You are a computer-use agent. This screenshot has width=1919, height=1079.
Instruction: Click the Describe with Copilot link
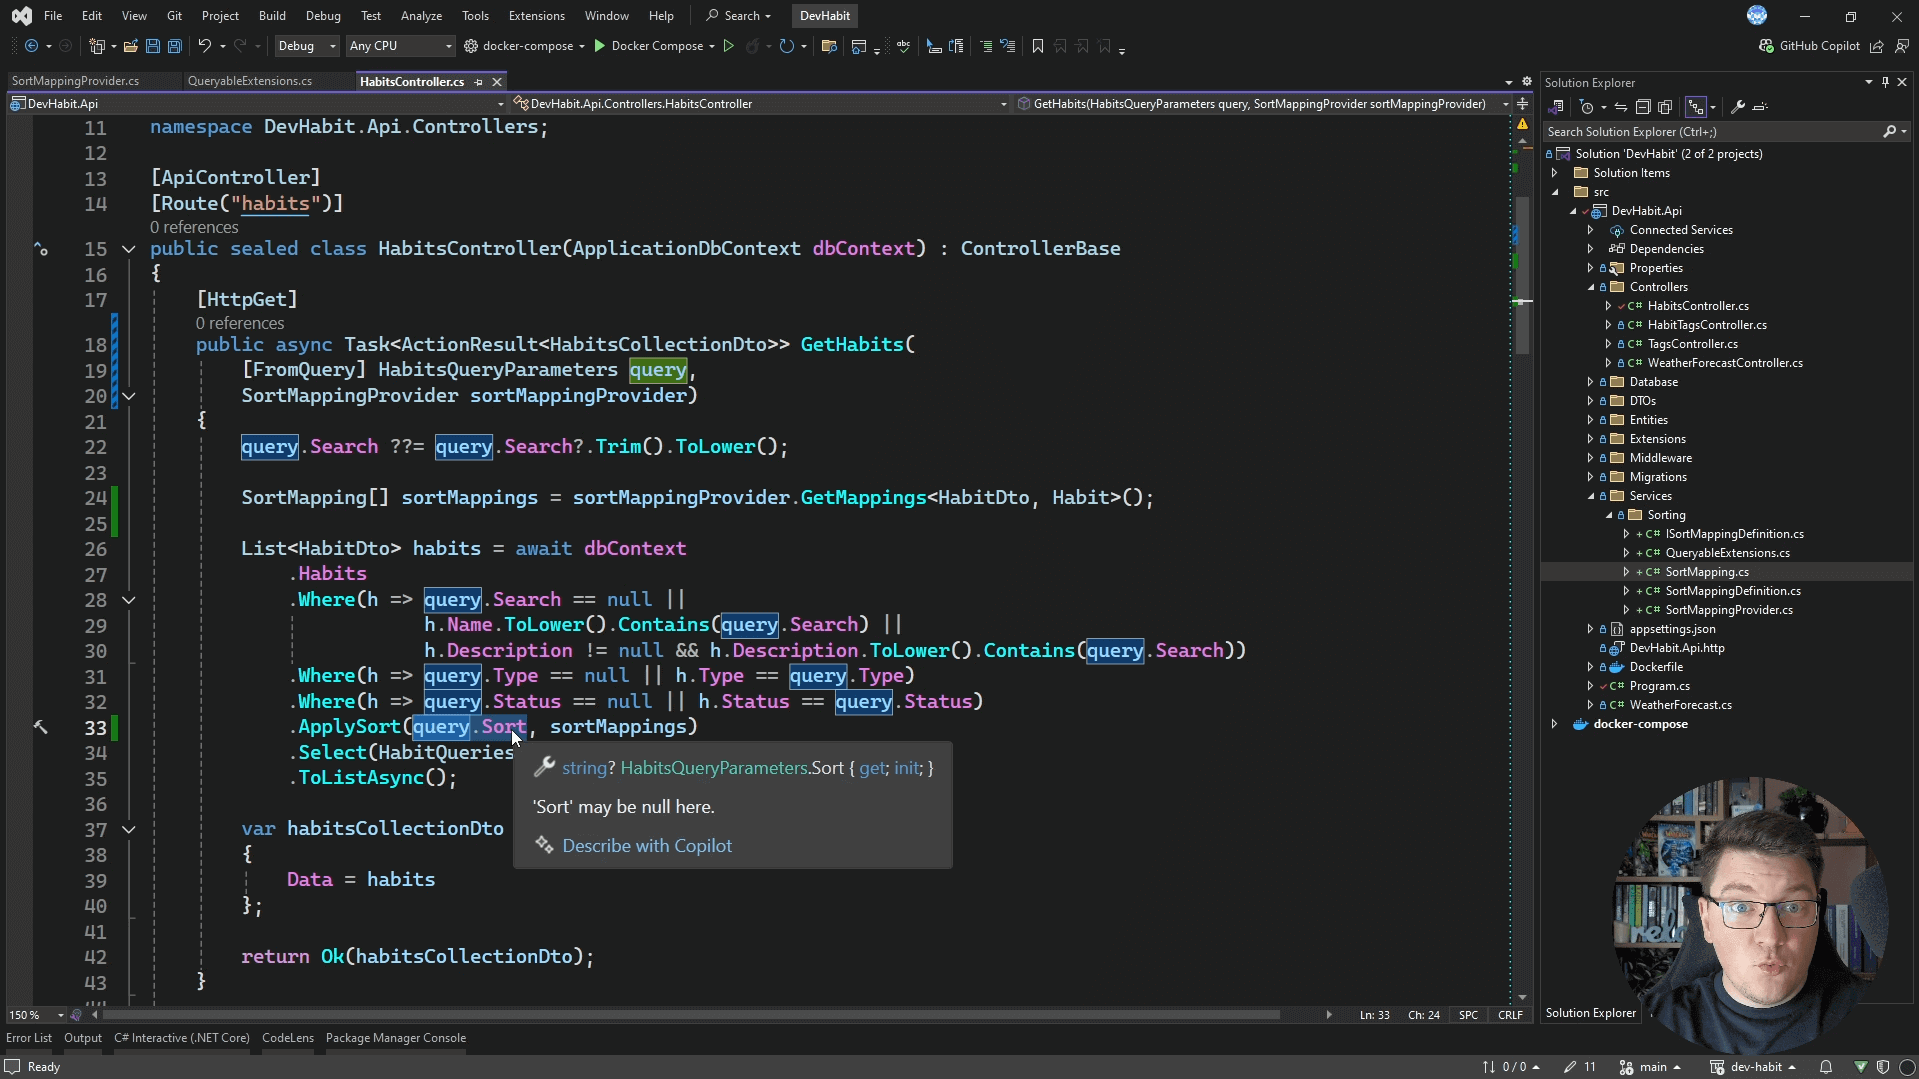(x=647, y=845)
